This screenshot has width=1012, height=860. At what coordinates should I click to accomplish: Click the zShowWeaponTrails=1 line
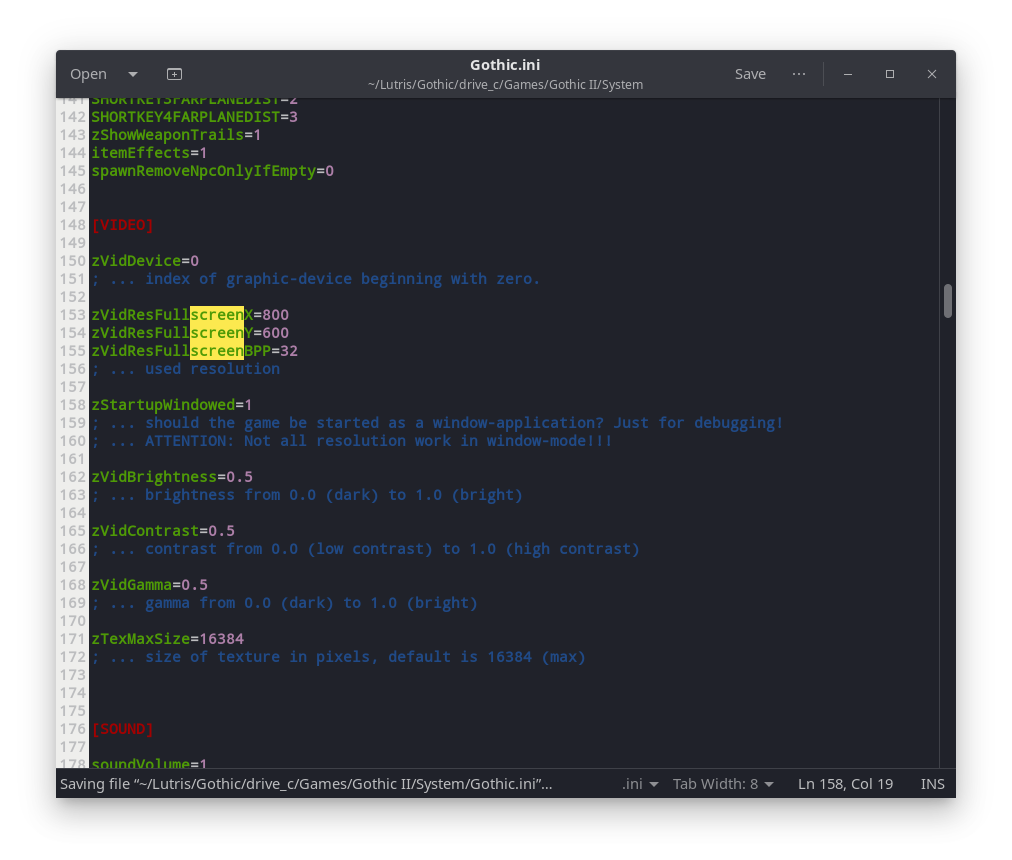point(176,135)
